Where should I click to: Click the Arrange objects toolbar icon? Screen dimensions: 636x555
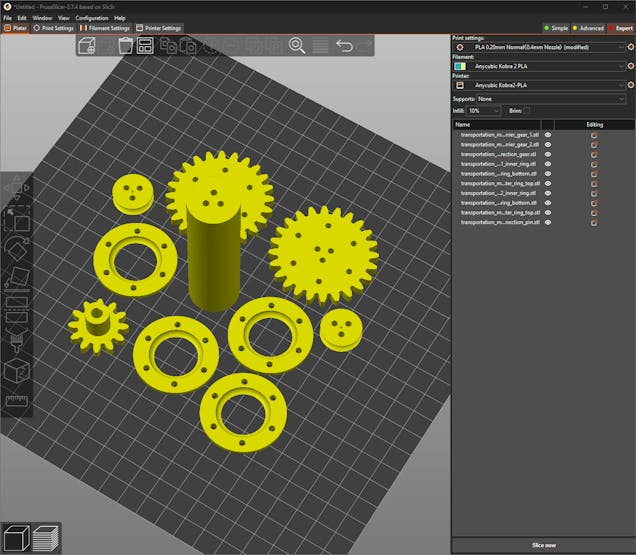pos(145,46)
